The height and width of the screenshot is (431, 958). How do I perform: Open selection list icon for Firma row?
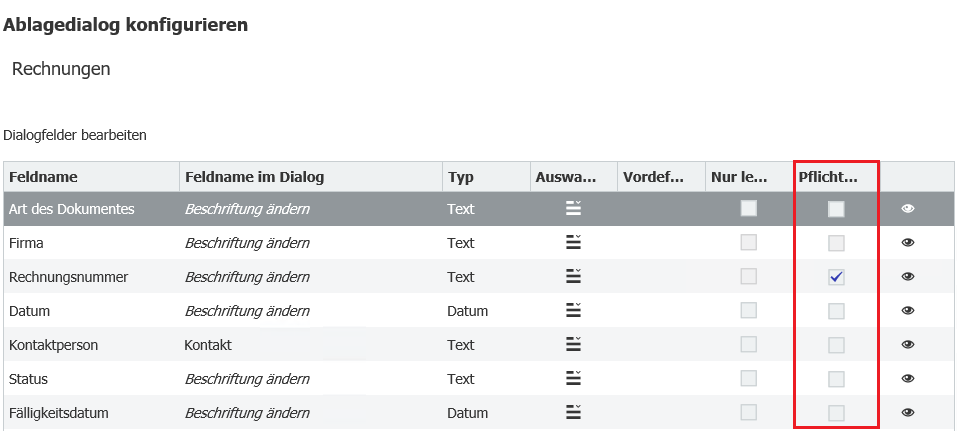573,242
